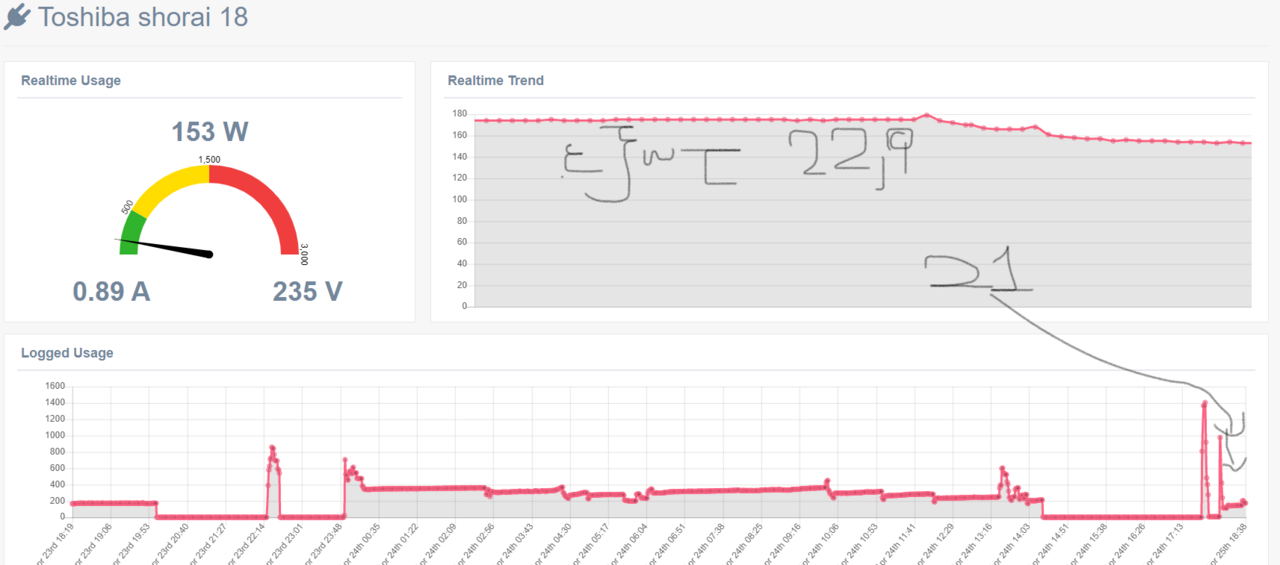Viewport: 1280px width, 565px height.
Task: Select the 0.89 A current reading
Action: click(x=111, y=291)
